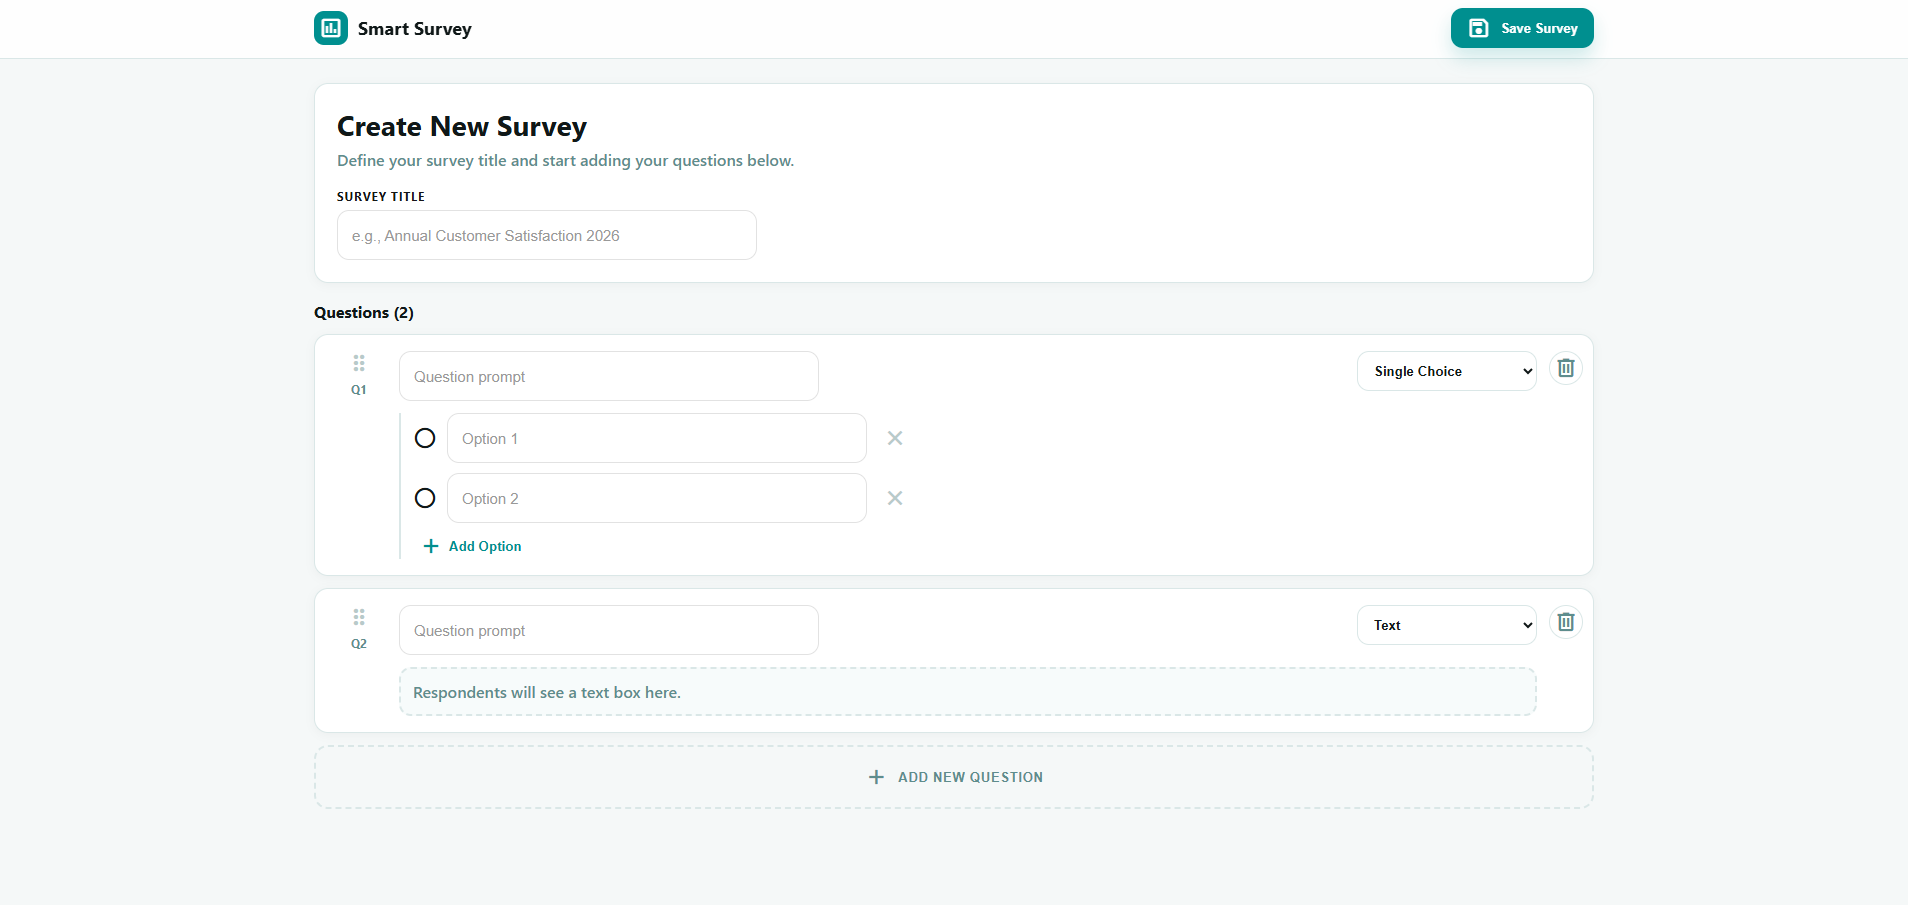This screenshot has width=1908, height=905.
Task: Select the Option 2 radio button
Action: click(x=425, y=498)
